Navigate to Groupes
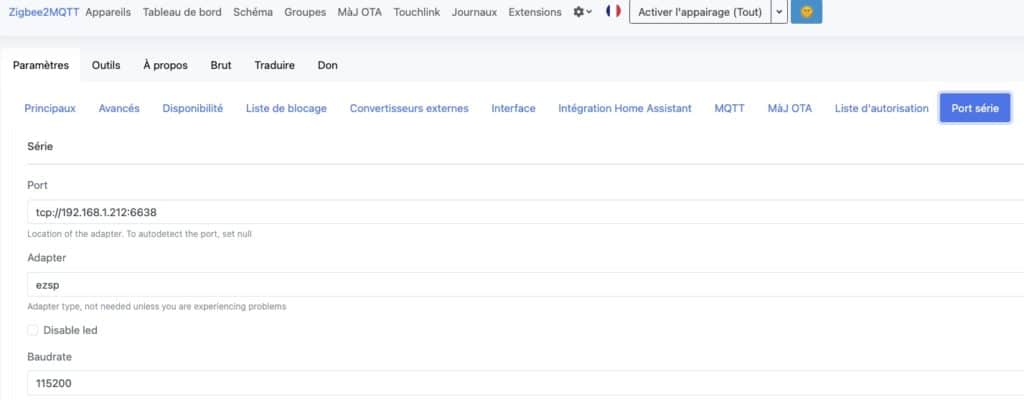 click(x=305, y=12)
